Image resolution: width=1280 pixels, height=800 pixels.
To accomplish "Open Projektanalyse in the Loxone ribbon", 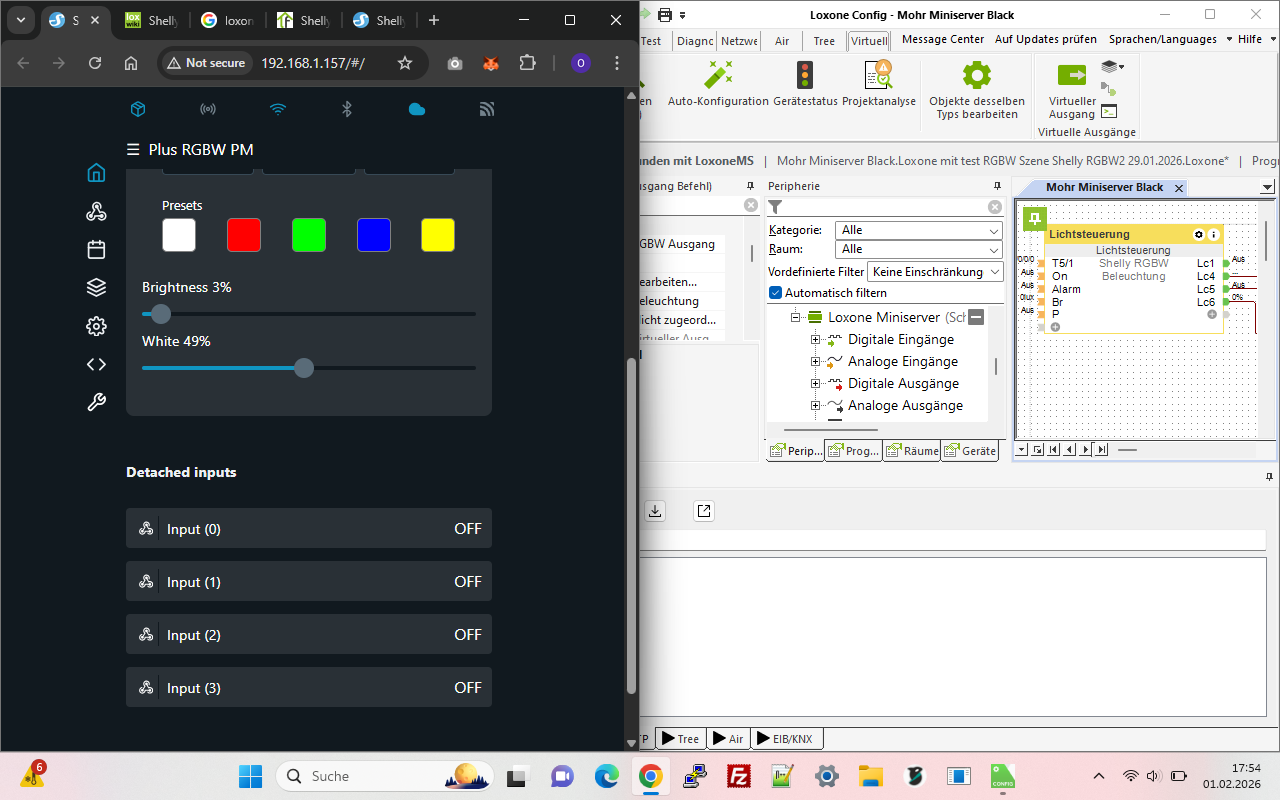I will 879,83.
